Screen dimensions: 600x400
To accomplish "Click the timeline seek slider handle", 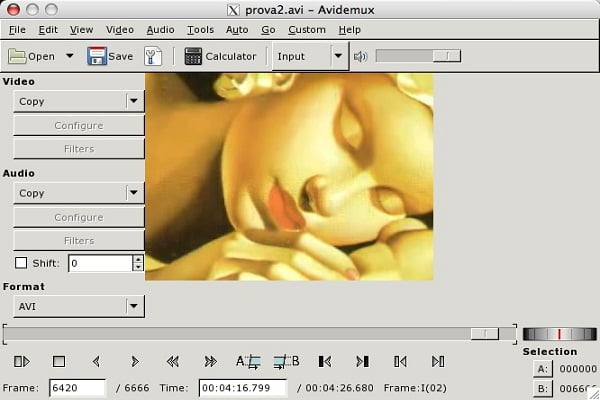I will [x=485, y=334].
